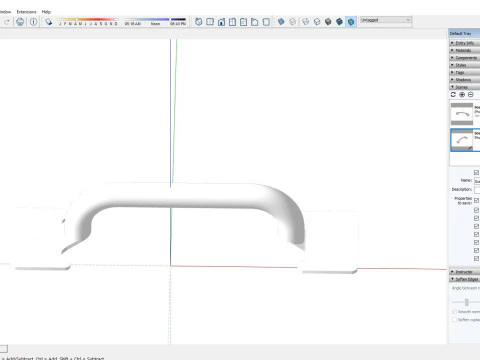Collapse the Scenes panel
The image size is (480, 360).
tap(464, 87)
